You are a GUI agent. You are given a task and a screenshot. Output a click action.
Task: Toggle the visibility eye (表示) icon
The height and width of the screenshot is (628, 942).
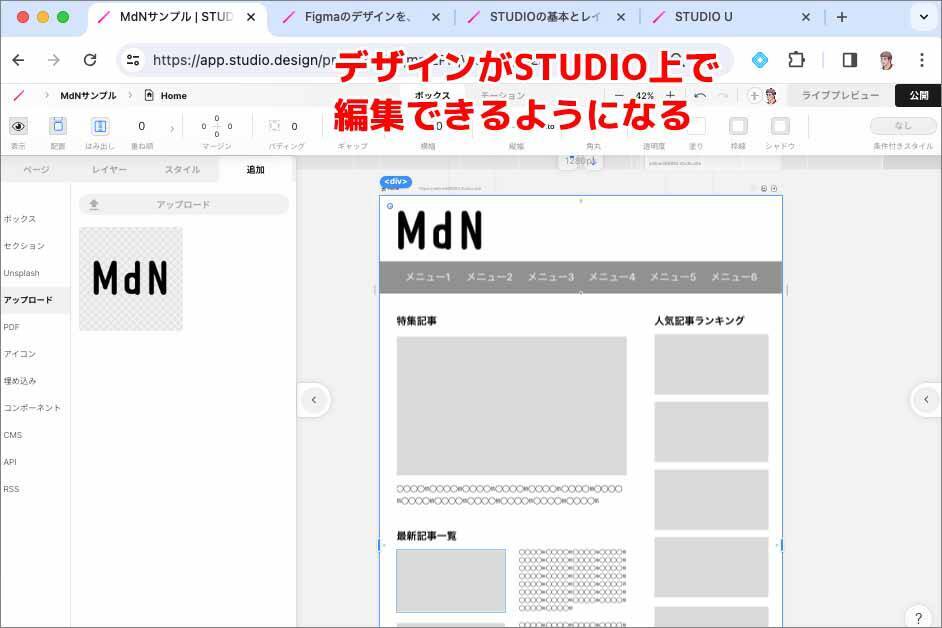click(x=18, y=126)
